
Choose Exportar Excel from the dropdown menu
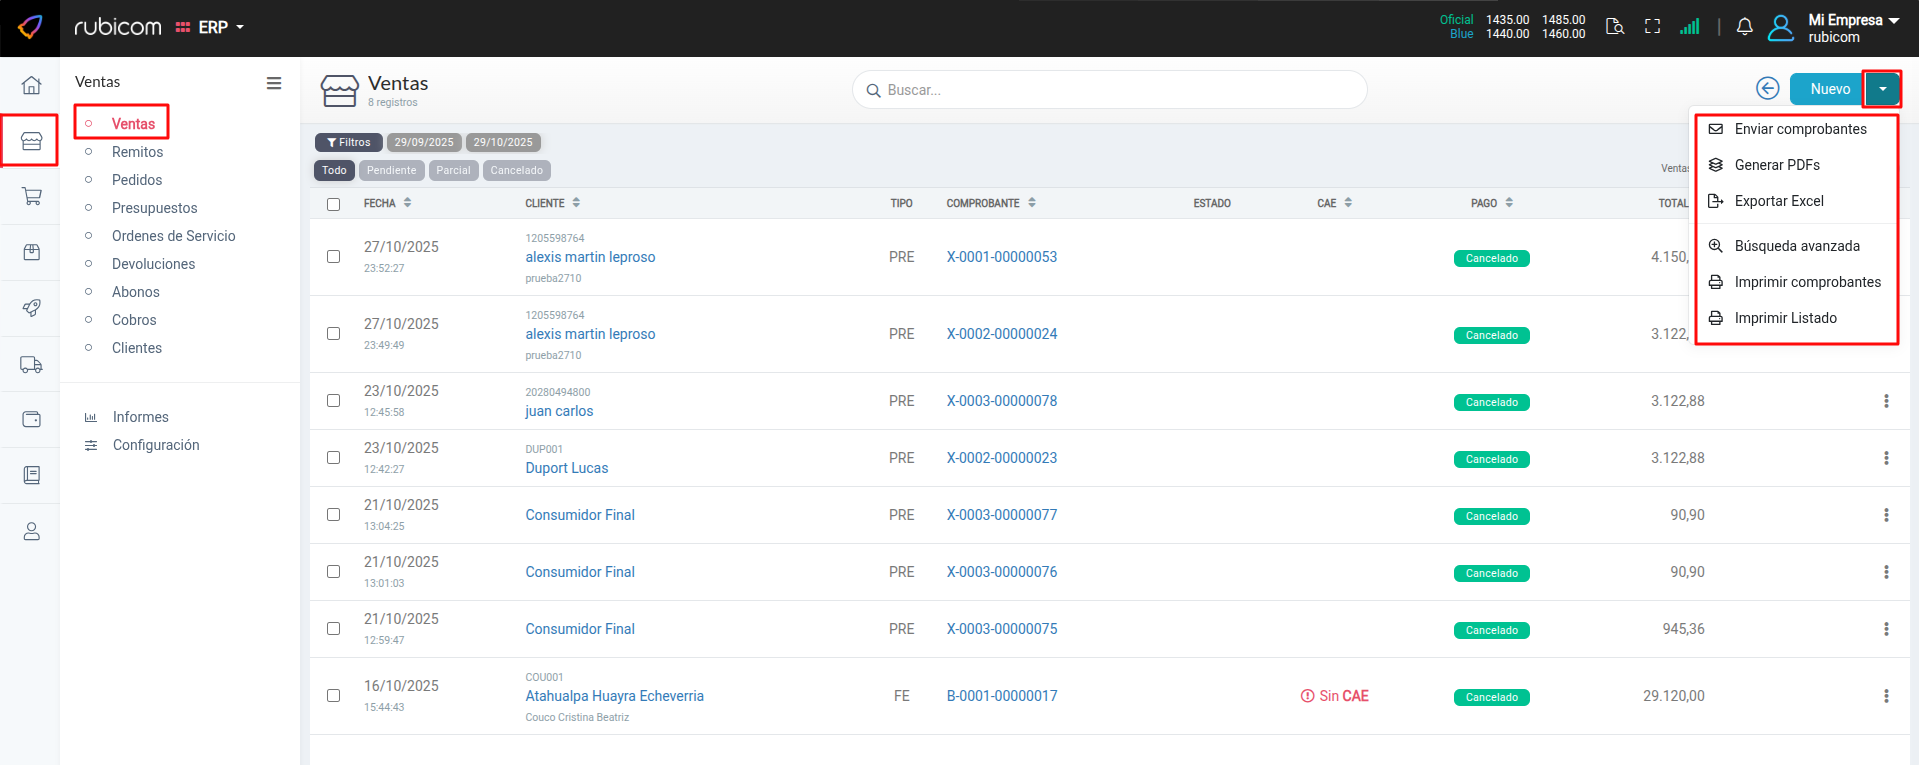tap(1778, 201)
